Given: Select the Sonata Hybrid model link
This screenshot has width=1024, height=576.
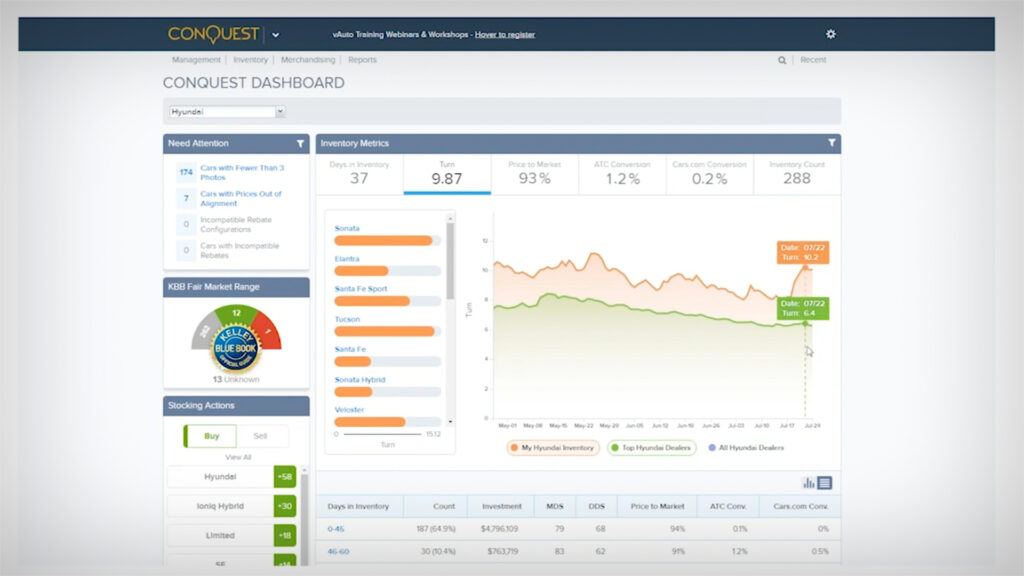Looking at the screenshot, I should [360, 379].
